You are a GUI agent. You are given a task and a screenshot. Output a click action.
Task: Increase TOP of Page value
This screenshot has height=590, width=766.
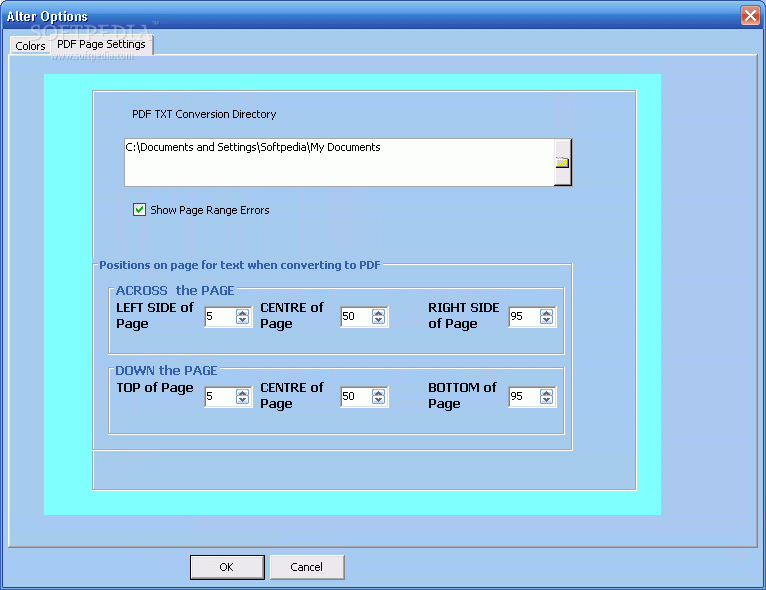tap(242, 393)
